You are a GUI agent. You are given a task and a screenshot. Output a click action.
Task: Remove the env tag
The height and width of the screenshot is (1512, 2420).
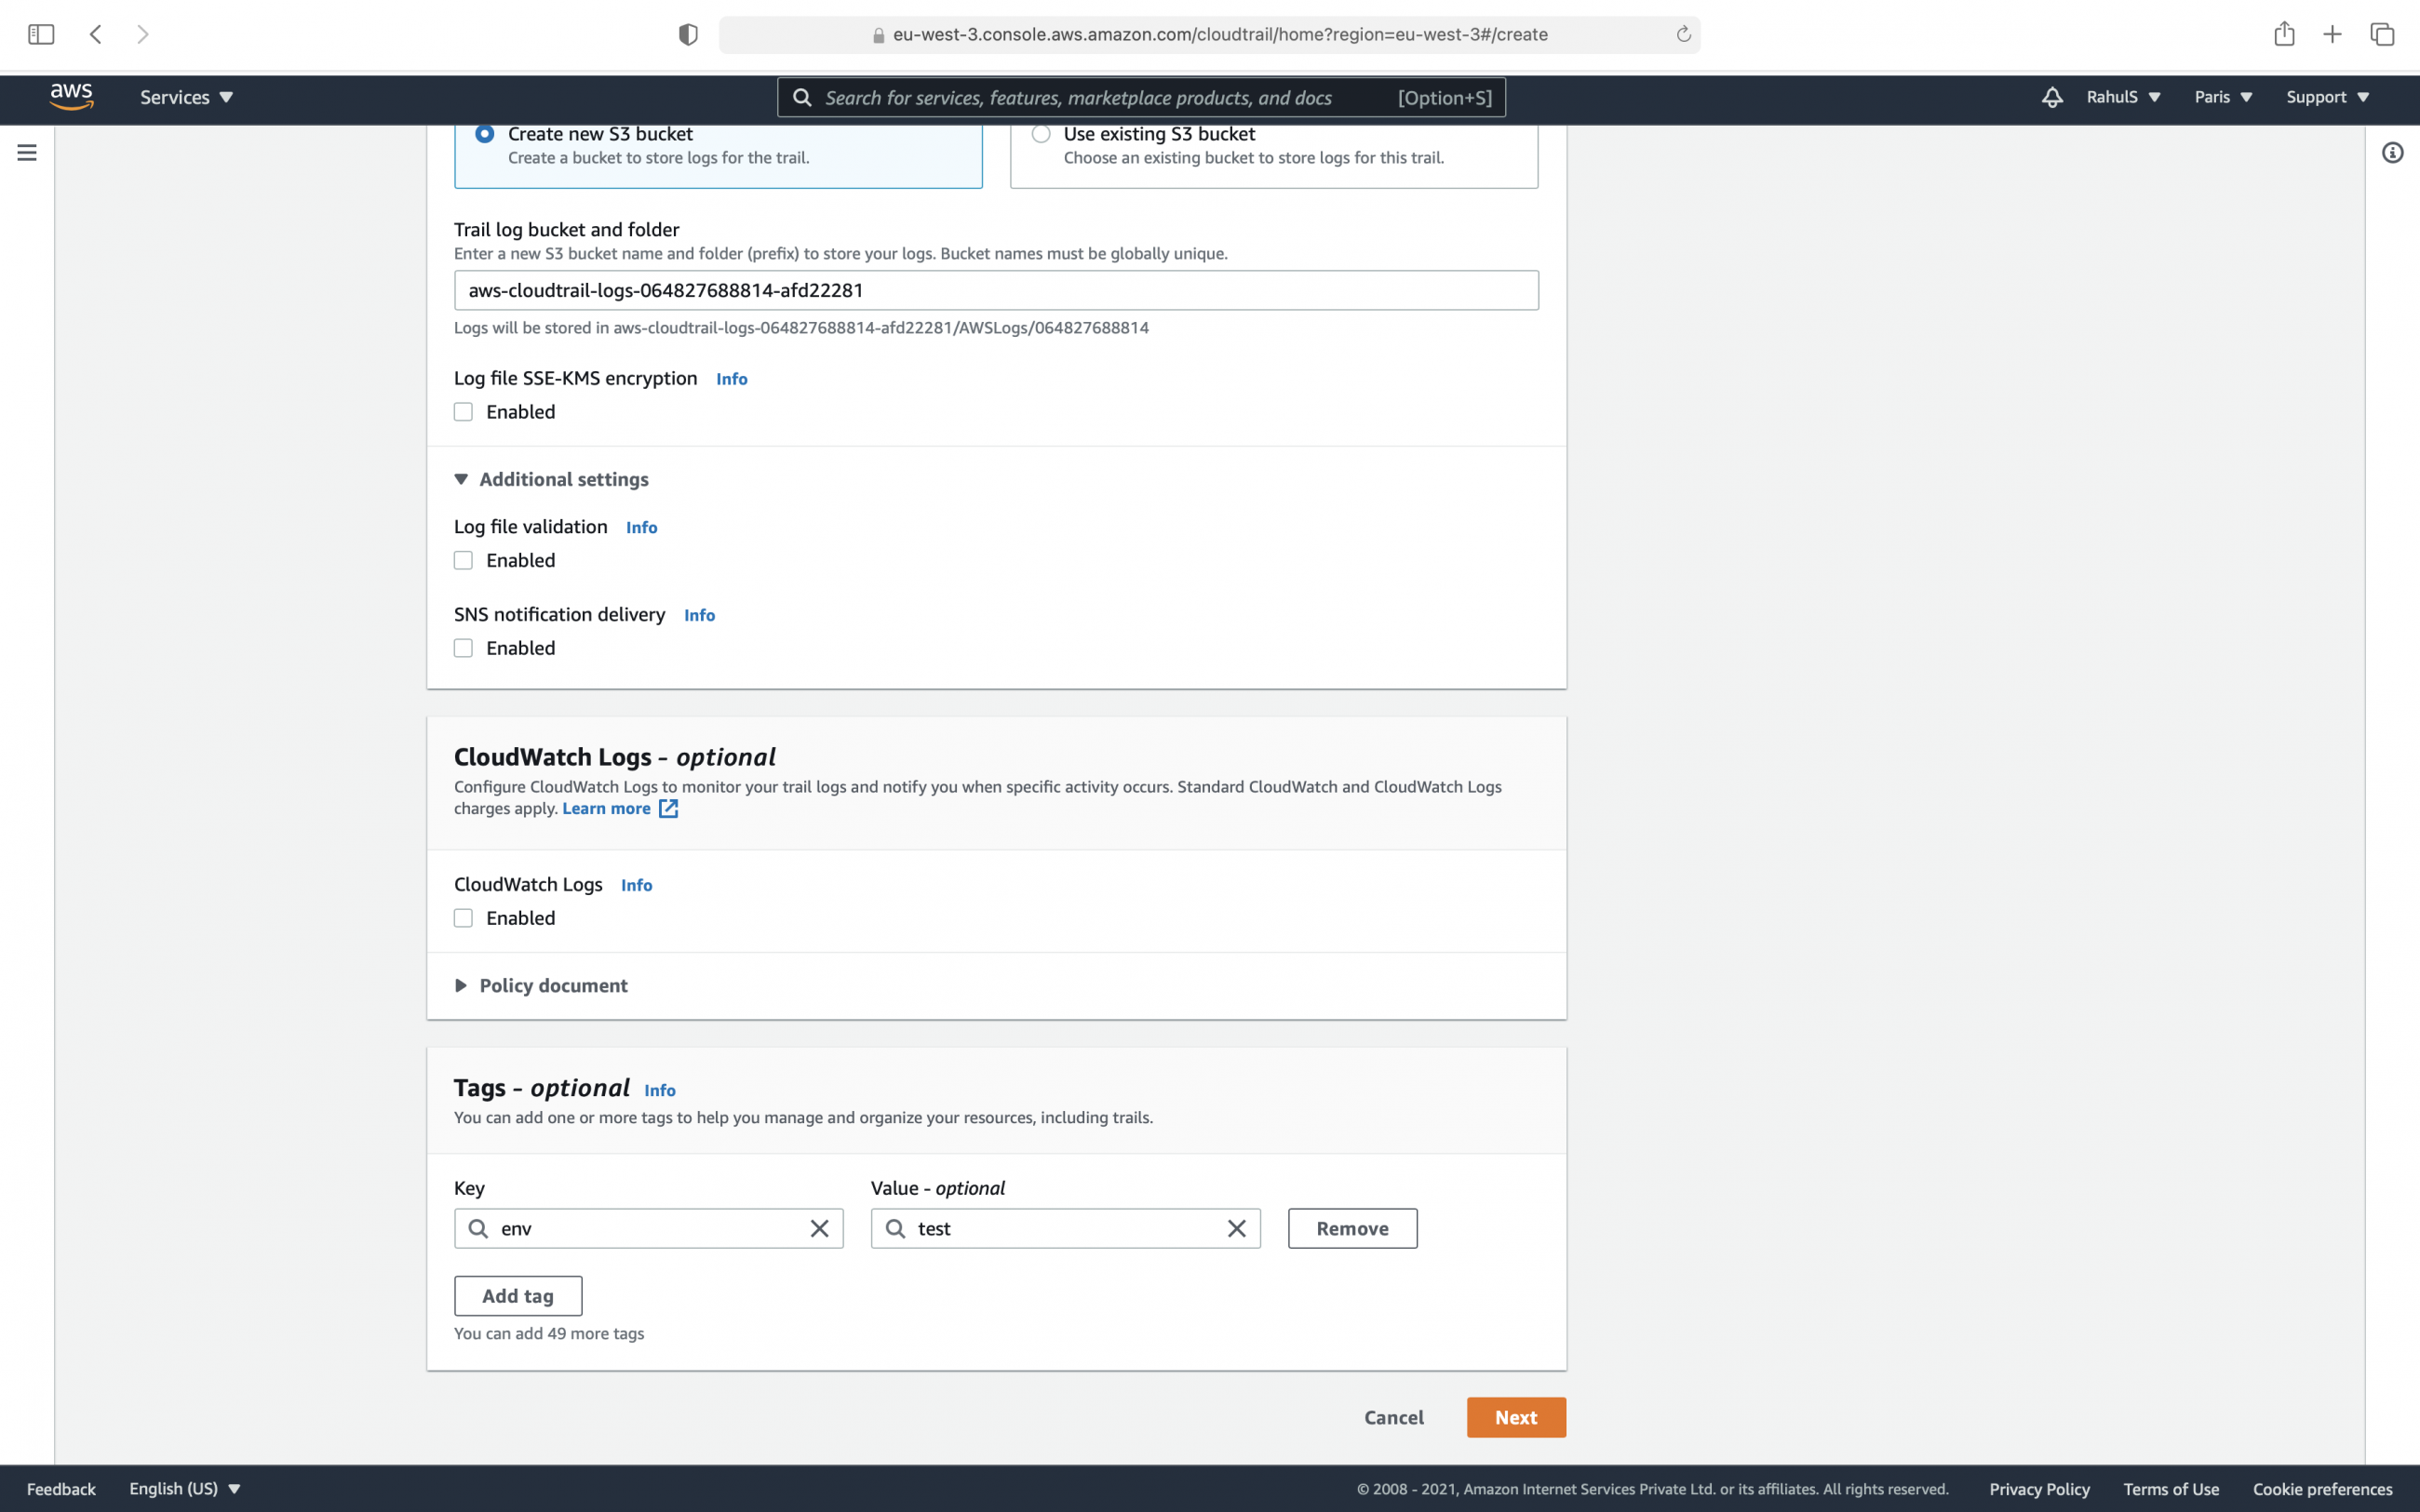(x=1352, y=1228)
